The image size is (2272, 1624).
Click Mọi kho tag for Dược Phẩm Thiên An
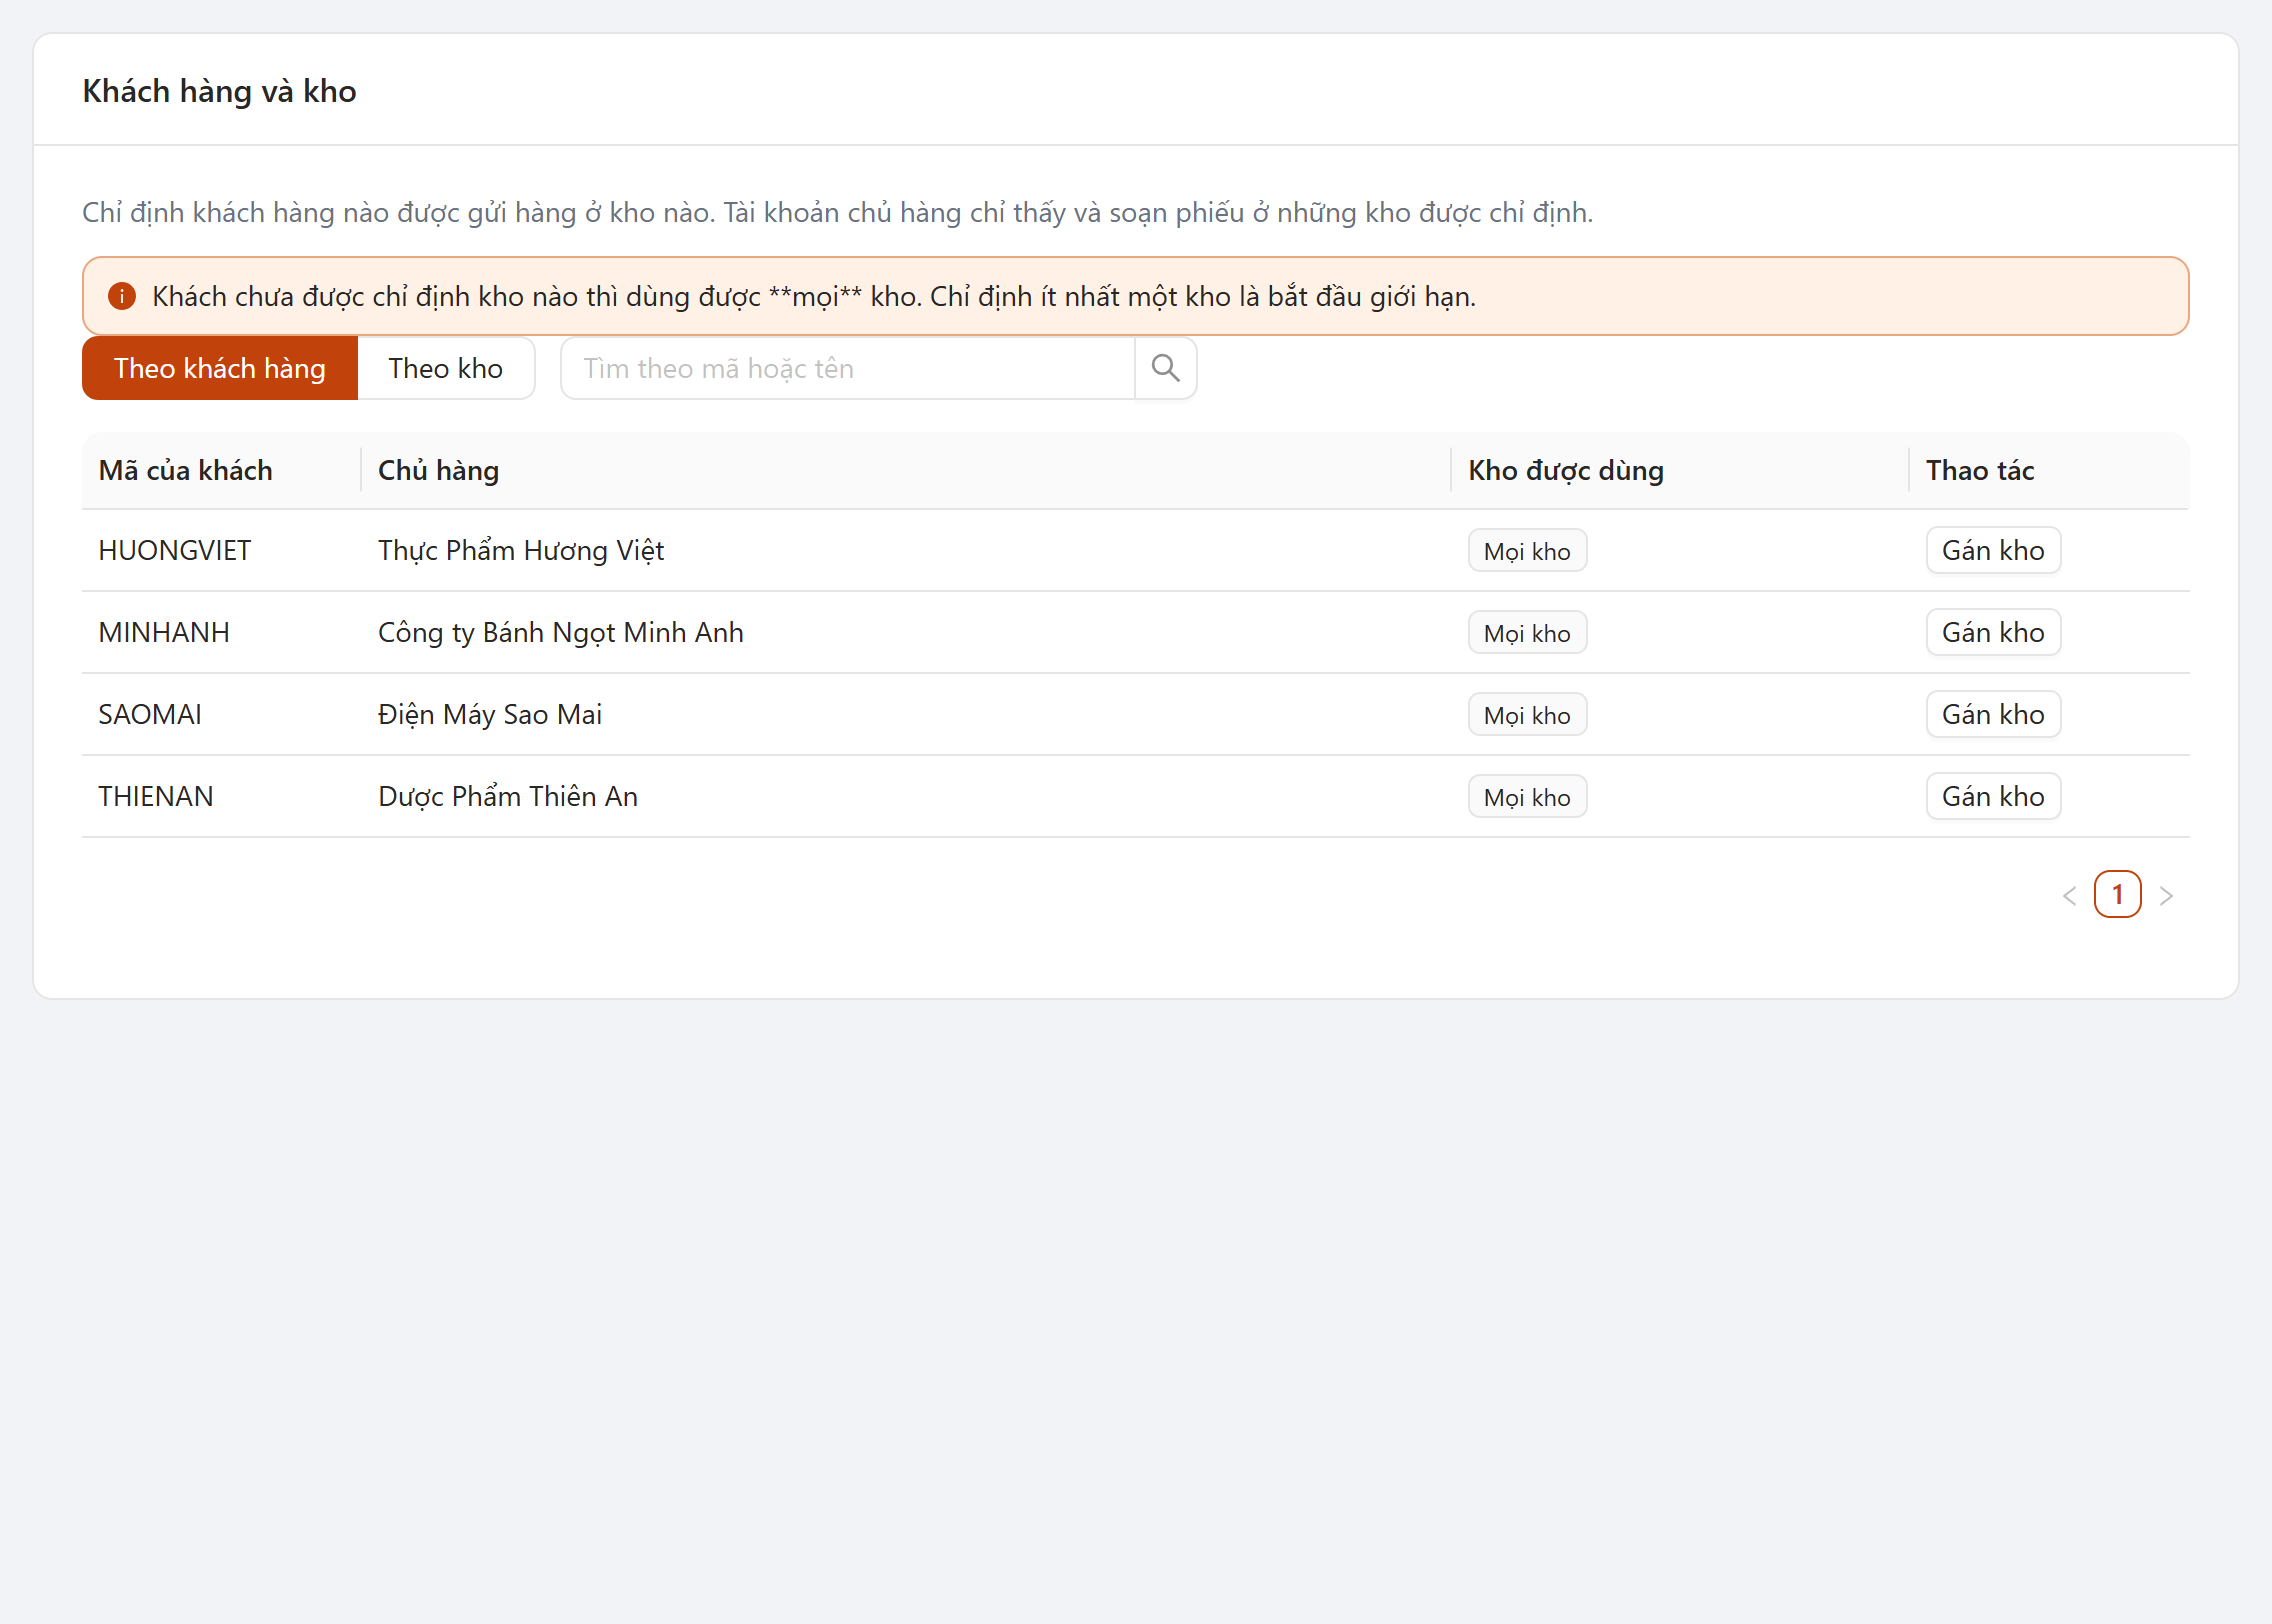pyautogui.click(x=1527, y=796)
